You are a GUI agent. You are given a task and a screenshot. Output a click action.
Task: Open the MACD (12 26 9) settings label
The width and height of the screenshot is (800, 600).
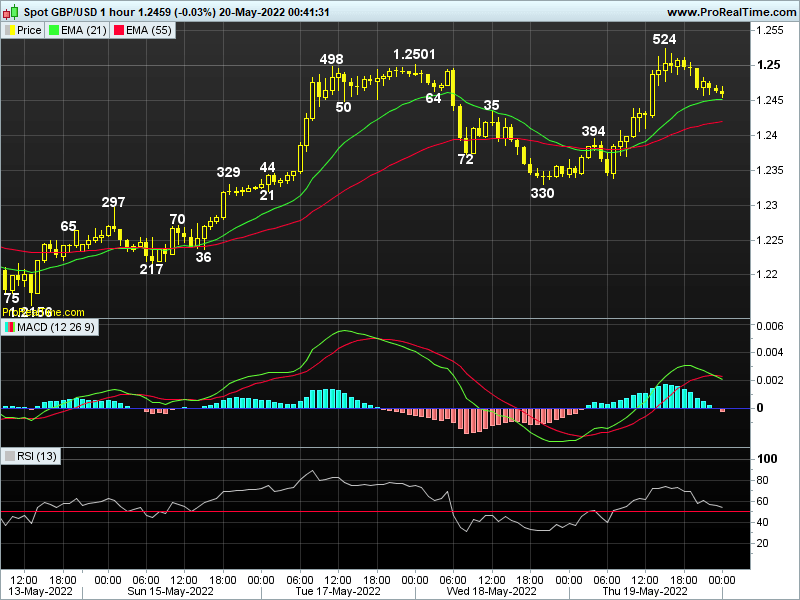tap(55, 327)
